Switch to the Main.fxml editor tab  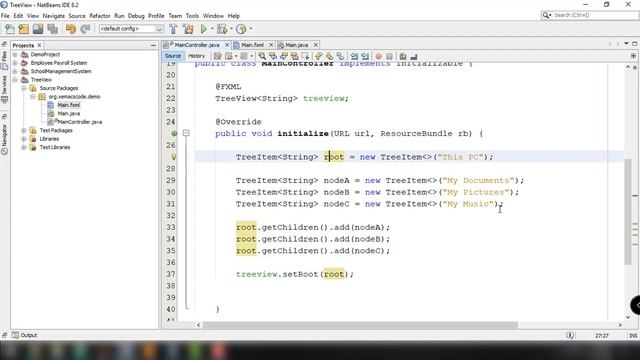pyautogui.click(x=252, y=45)
